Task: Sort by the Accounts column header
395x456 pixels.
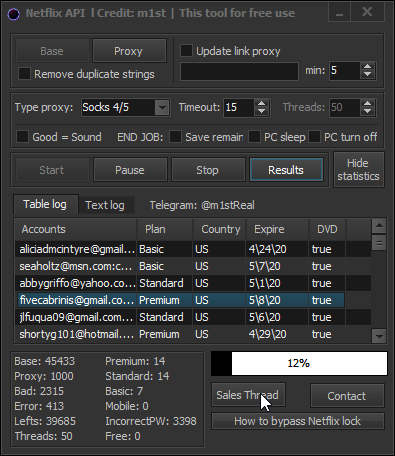Action: 75,229
